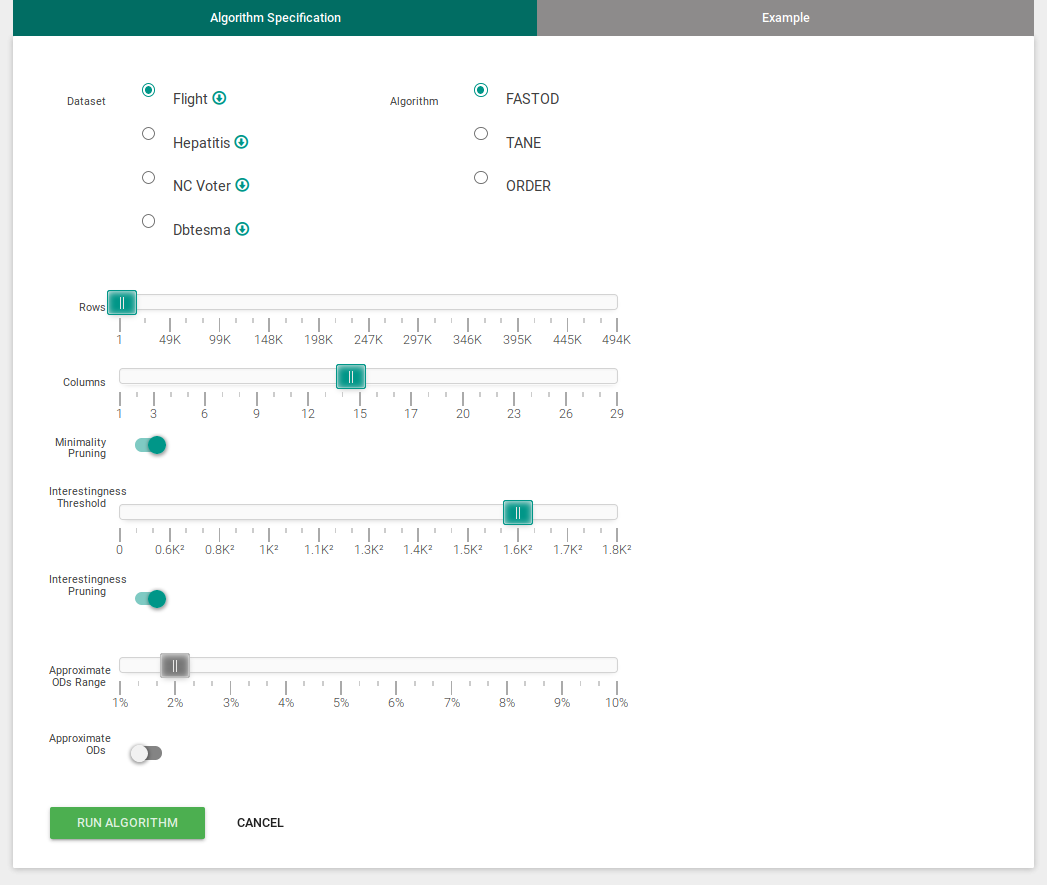Click the Columns slider handle
Image resolution: width=1047 pixels, height=885 pixels.
(351, 376)
